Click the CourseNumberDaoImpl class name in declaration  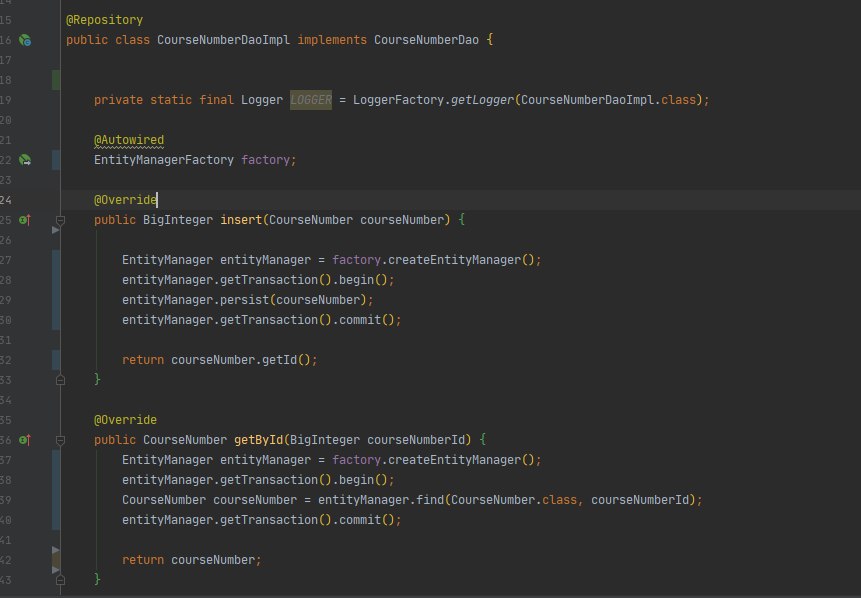click(x=223, y=40)
